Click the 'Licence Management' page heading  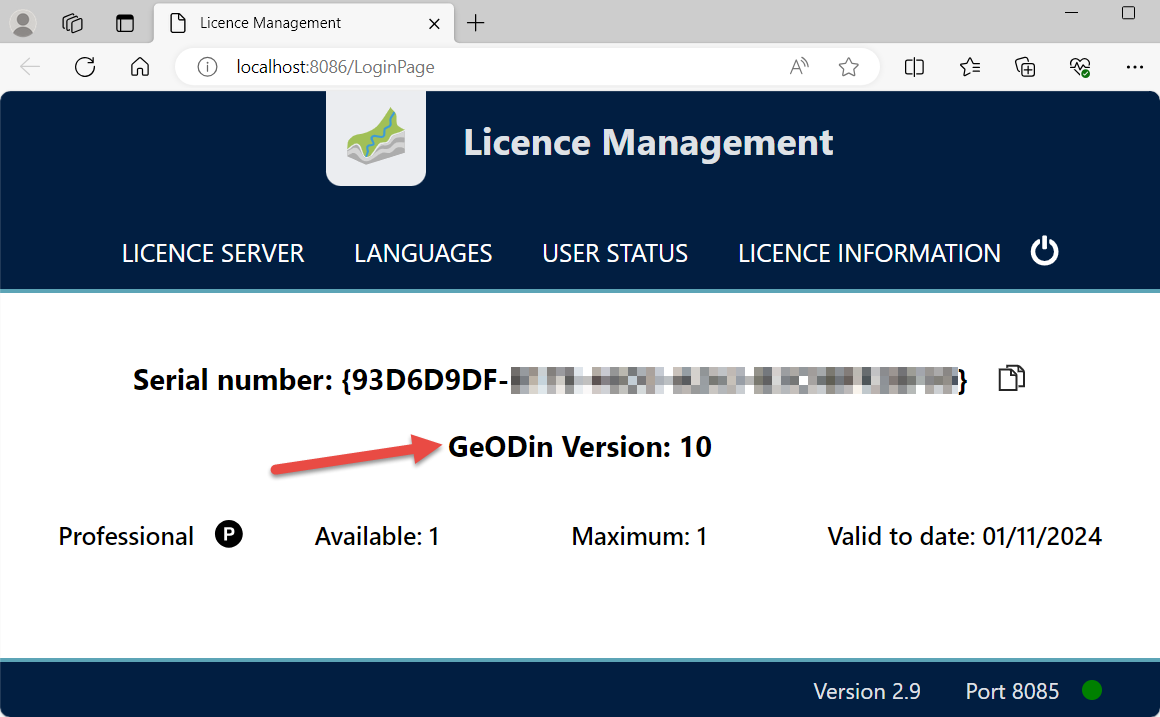[x=648, y=142]
